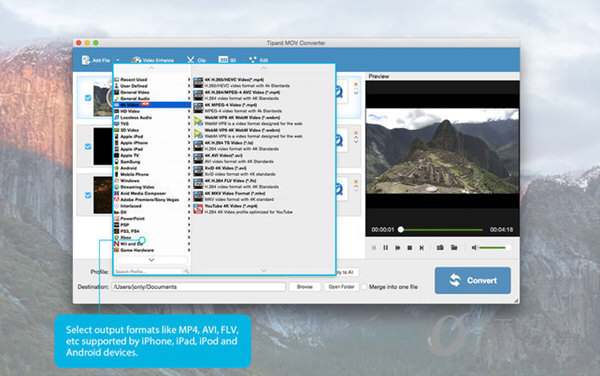Expand the 3D Video submenu arrow

tap(189, 130)
